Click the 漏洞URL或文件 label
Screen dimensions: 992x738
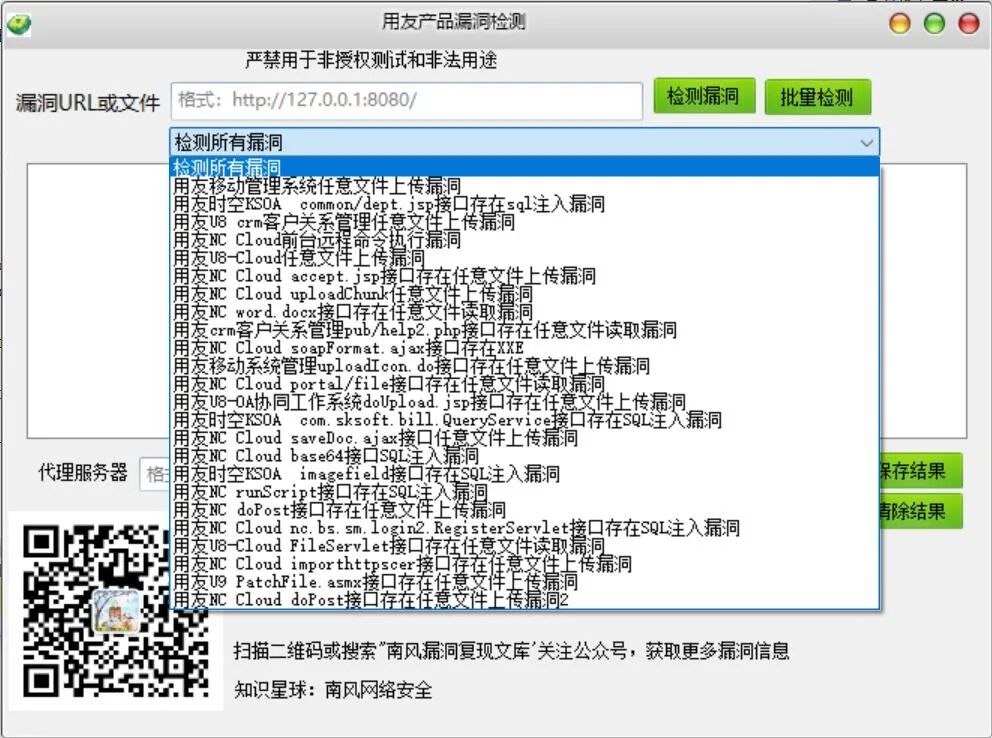point(88,103)
